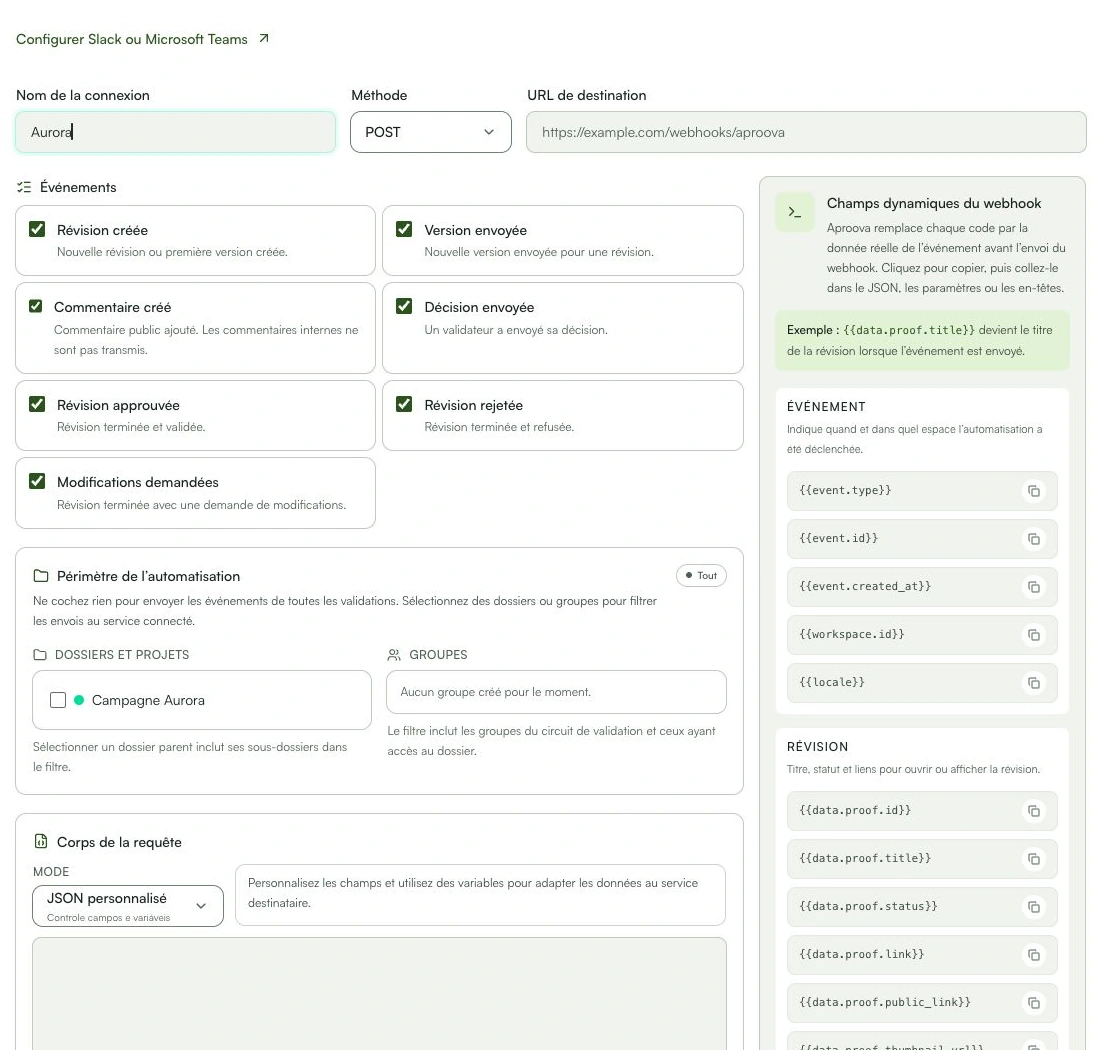Copy the {{data.proof.link}} variable
Viewport: 1102px width, 1050px height.
1033,954
